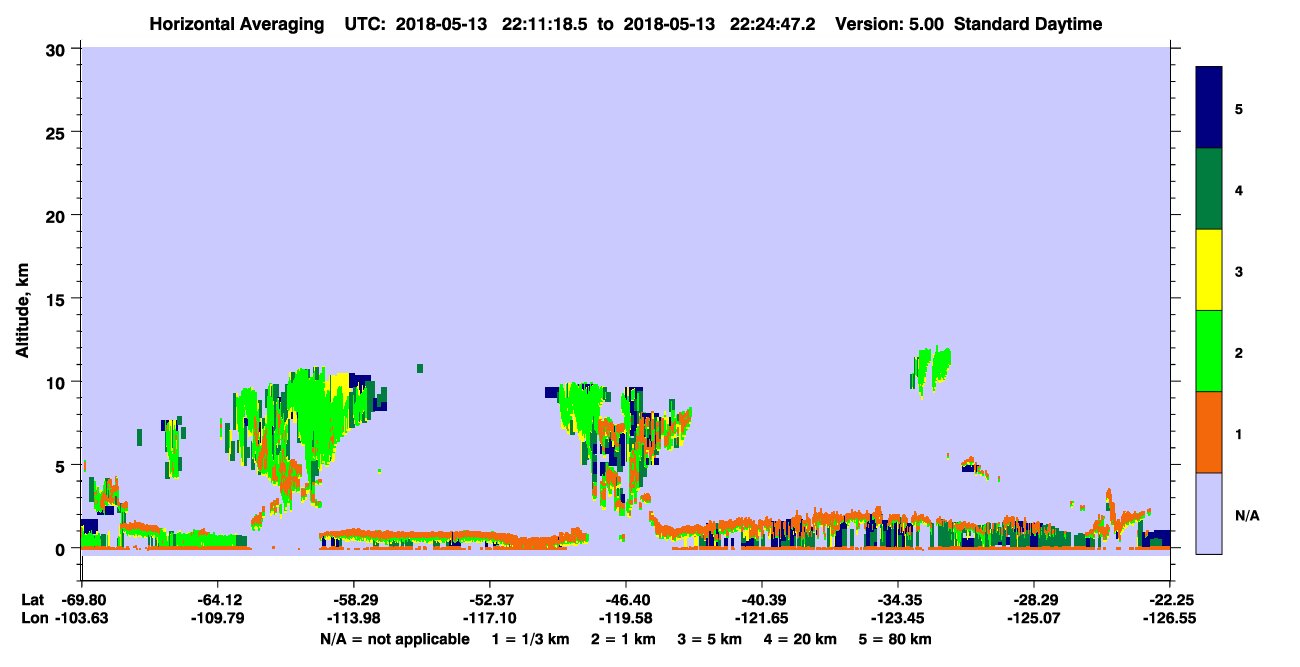The height and width of the screenshot is (667, 1300).
Task: Click legend text '1 = 1/3 km'
Action: click(530, 639)
